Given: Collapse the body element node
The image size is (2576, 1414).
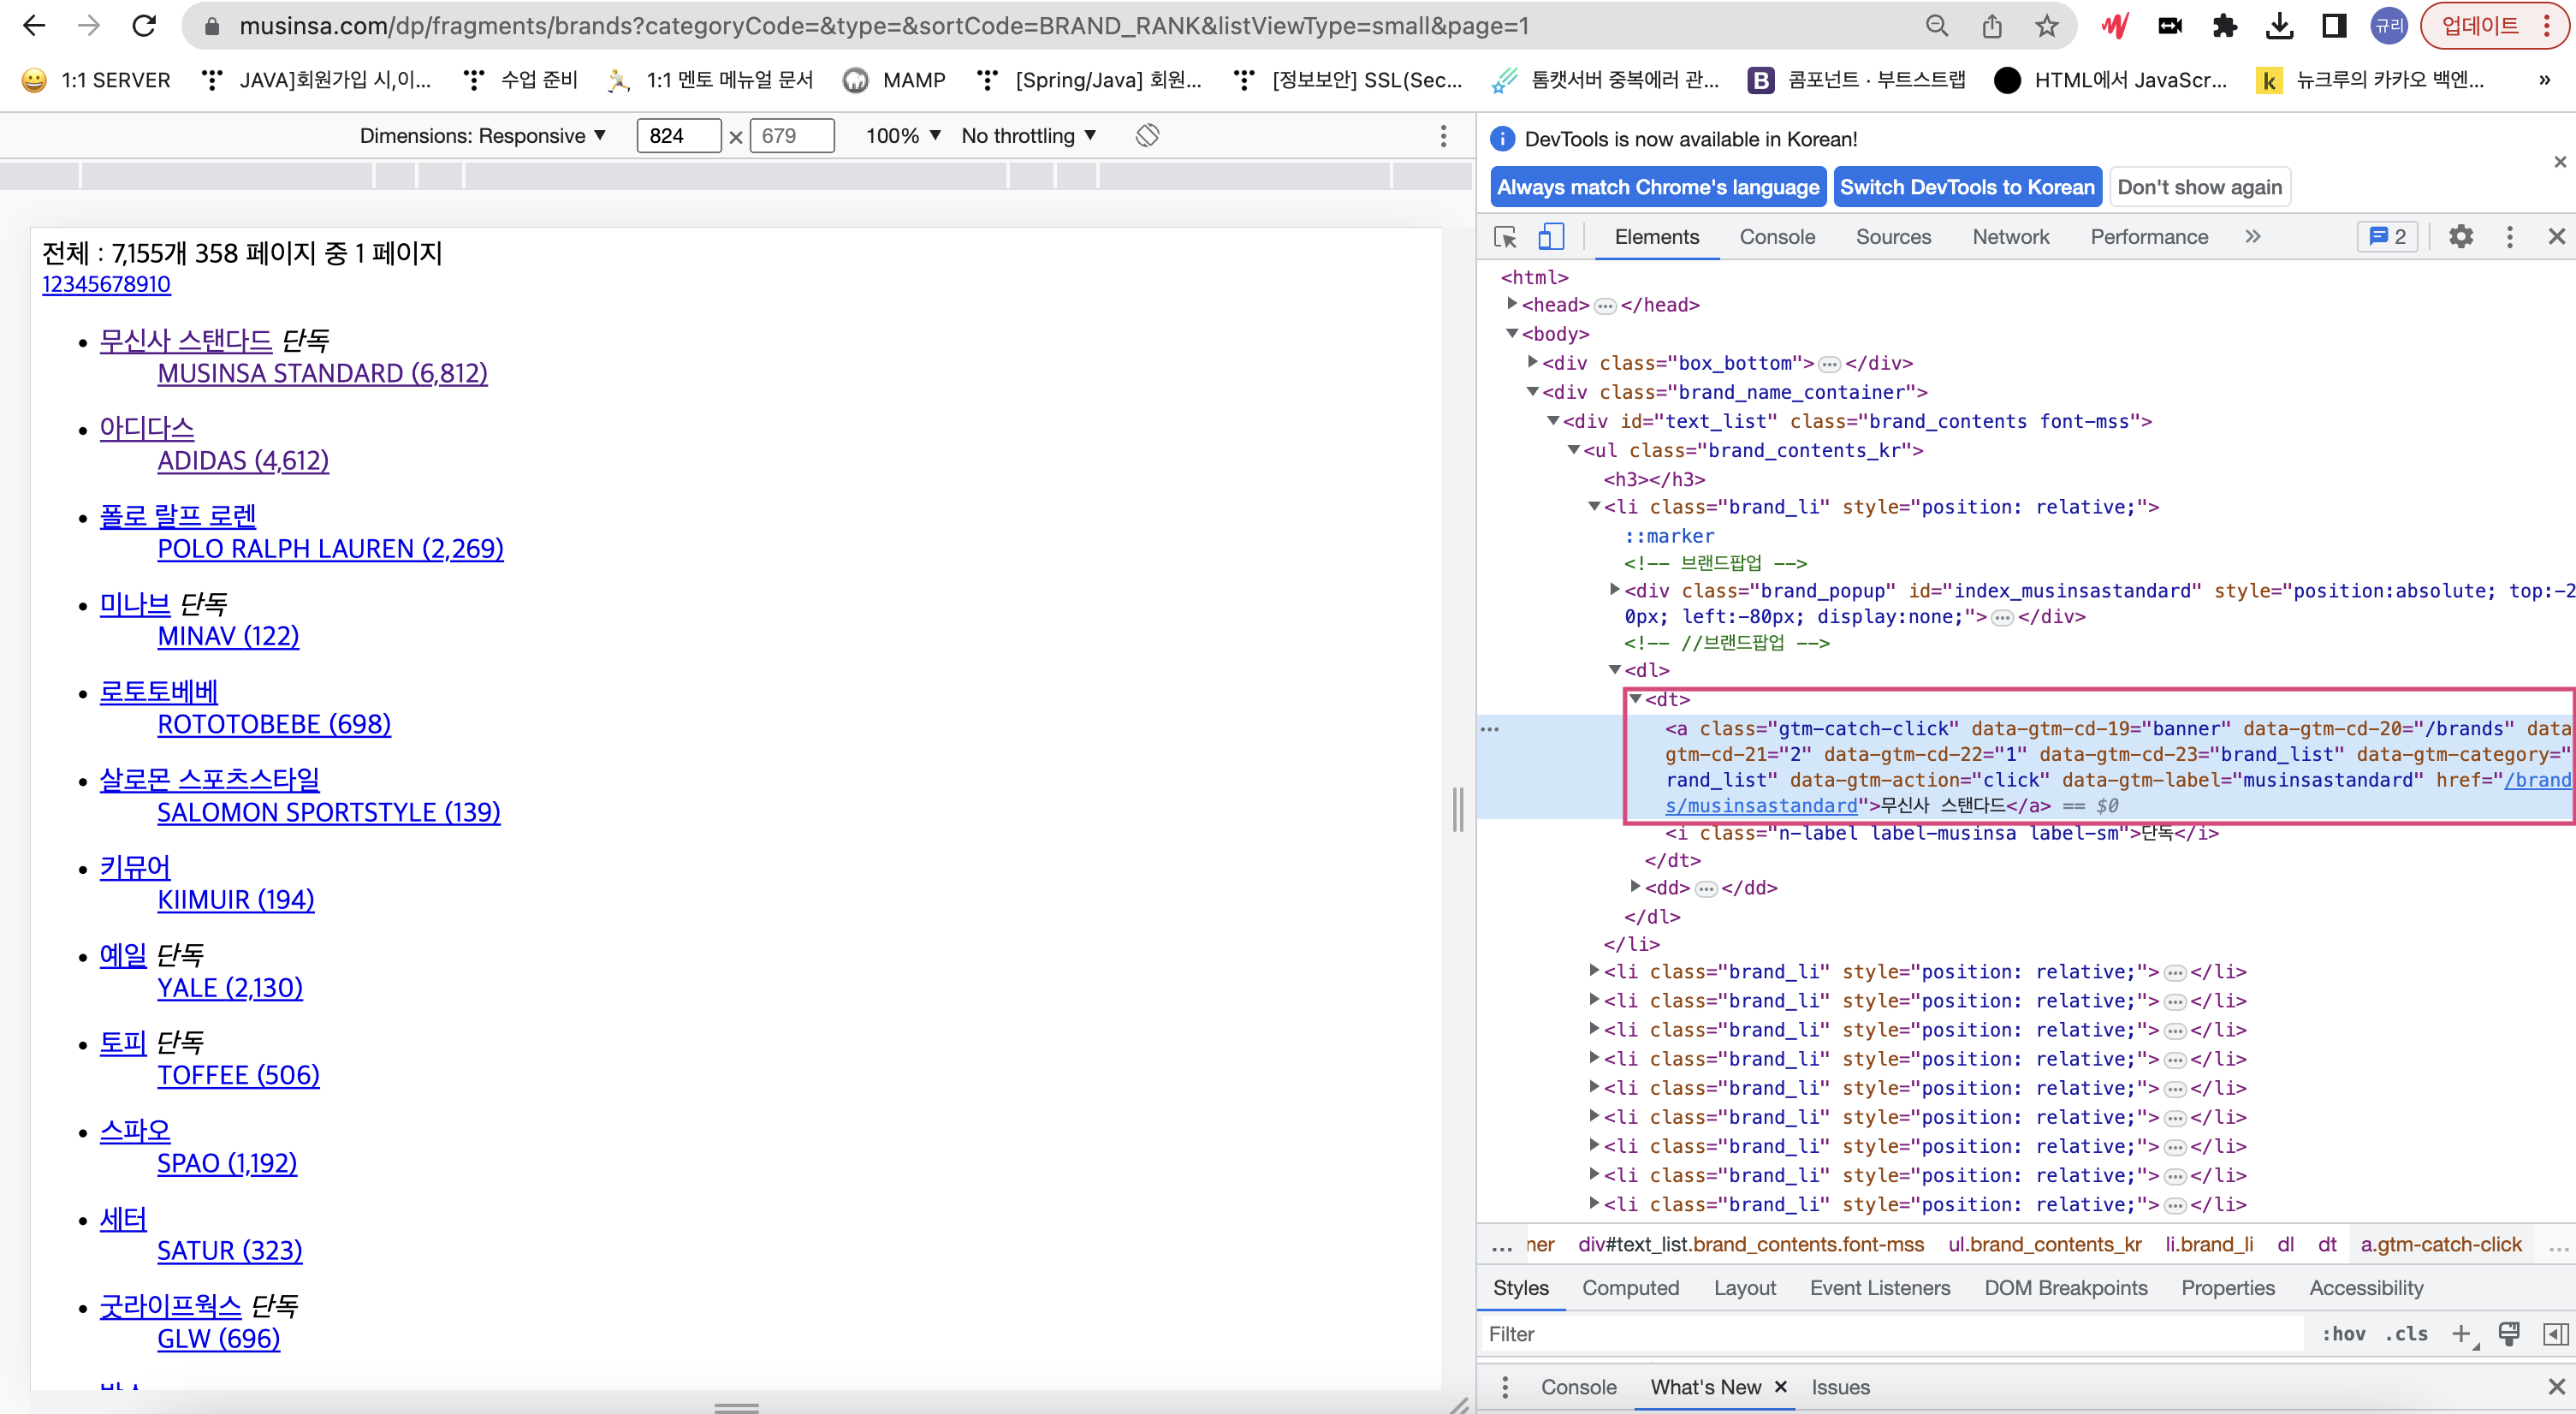Looking at the screenshot, I should [1513, 333].
